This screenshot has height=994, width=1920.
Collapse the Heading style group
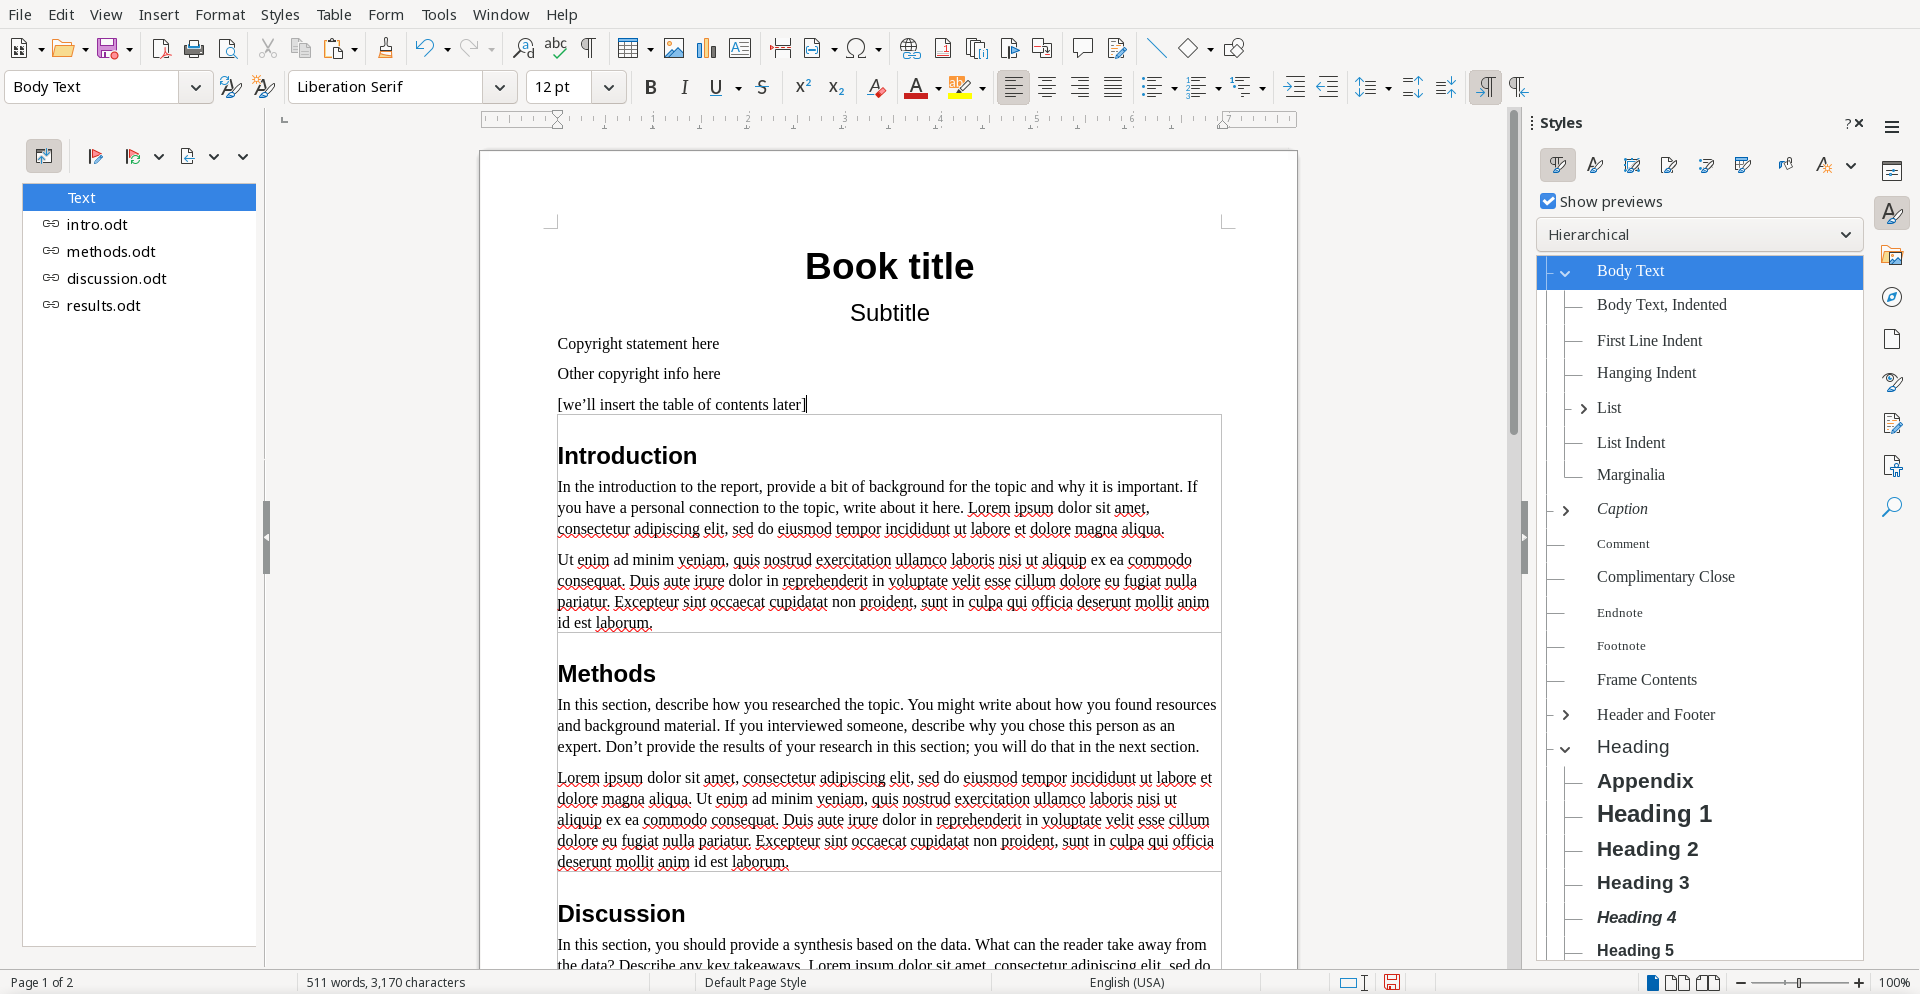1566,748
